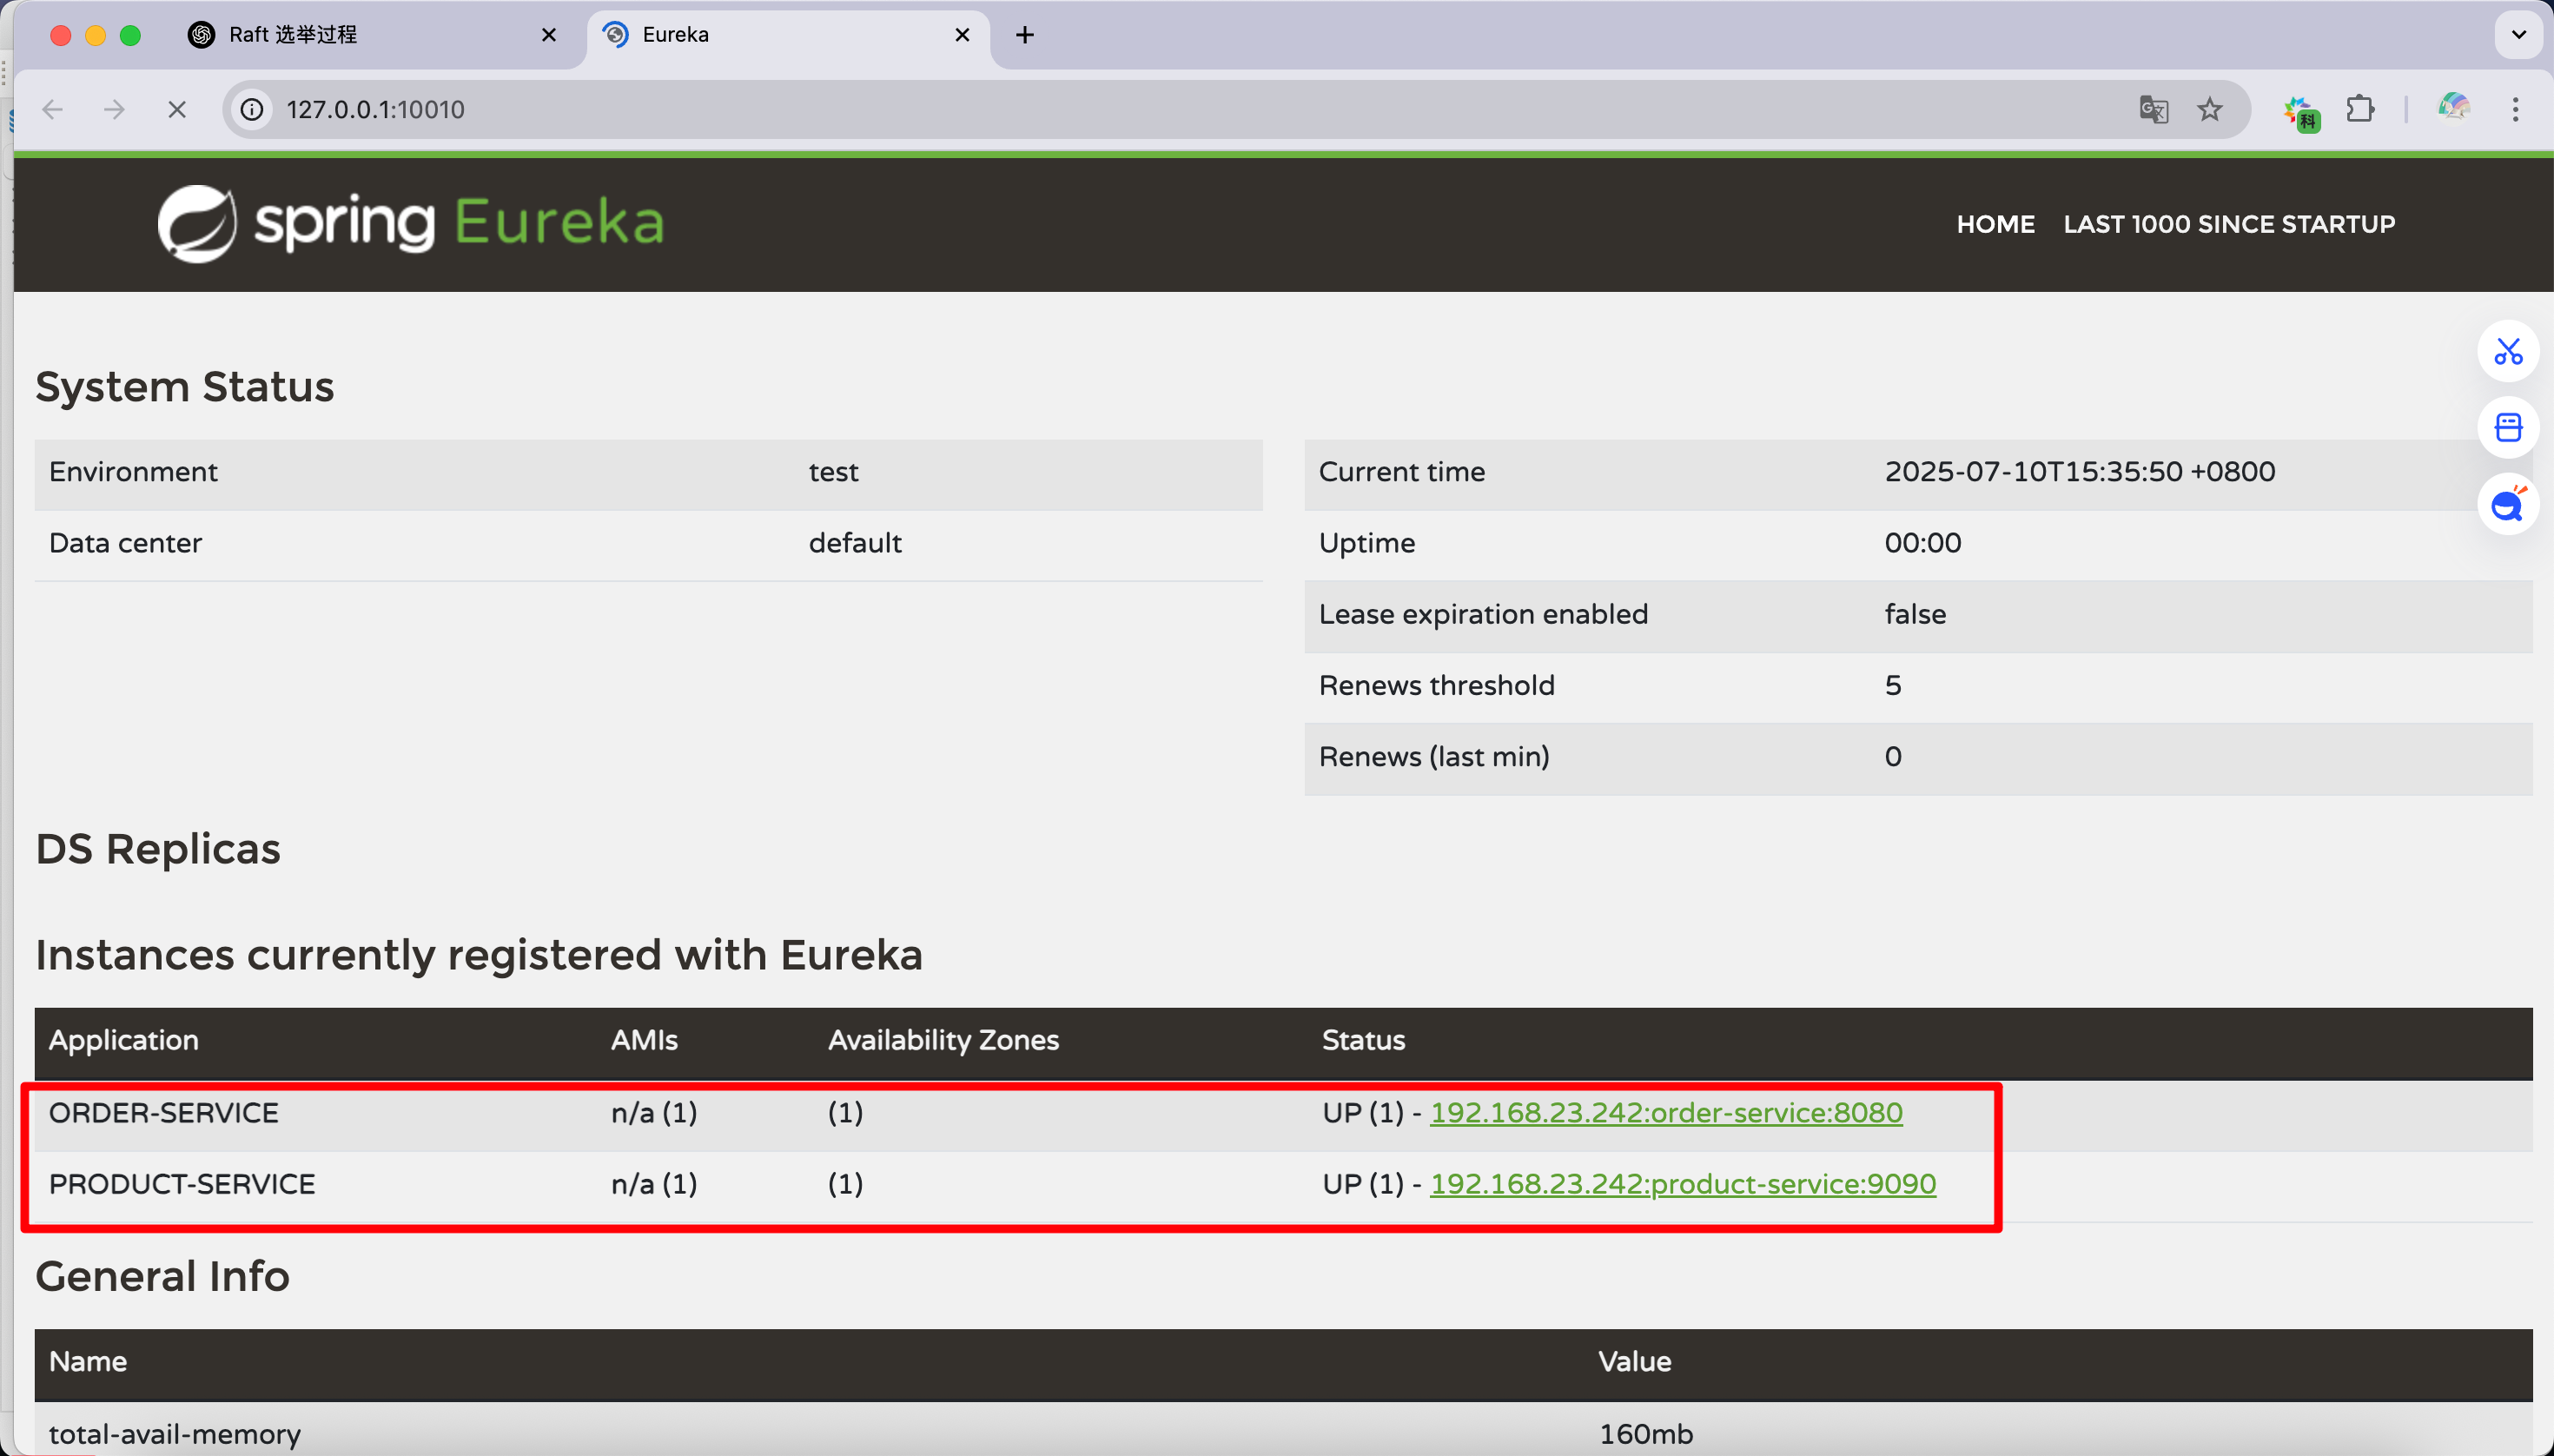Expand the tab search dropdown arrow
Screen dimensions: 2554x1456
click(x=2518, y=35)
